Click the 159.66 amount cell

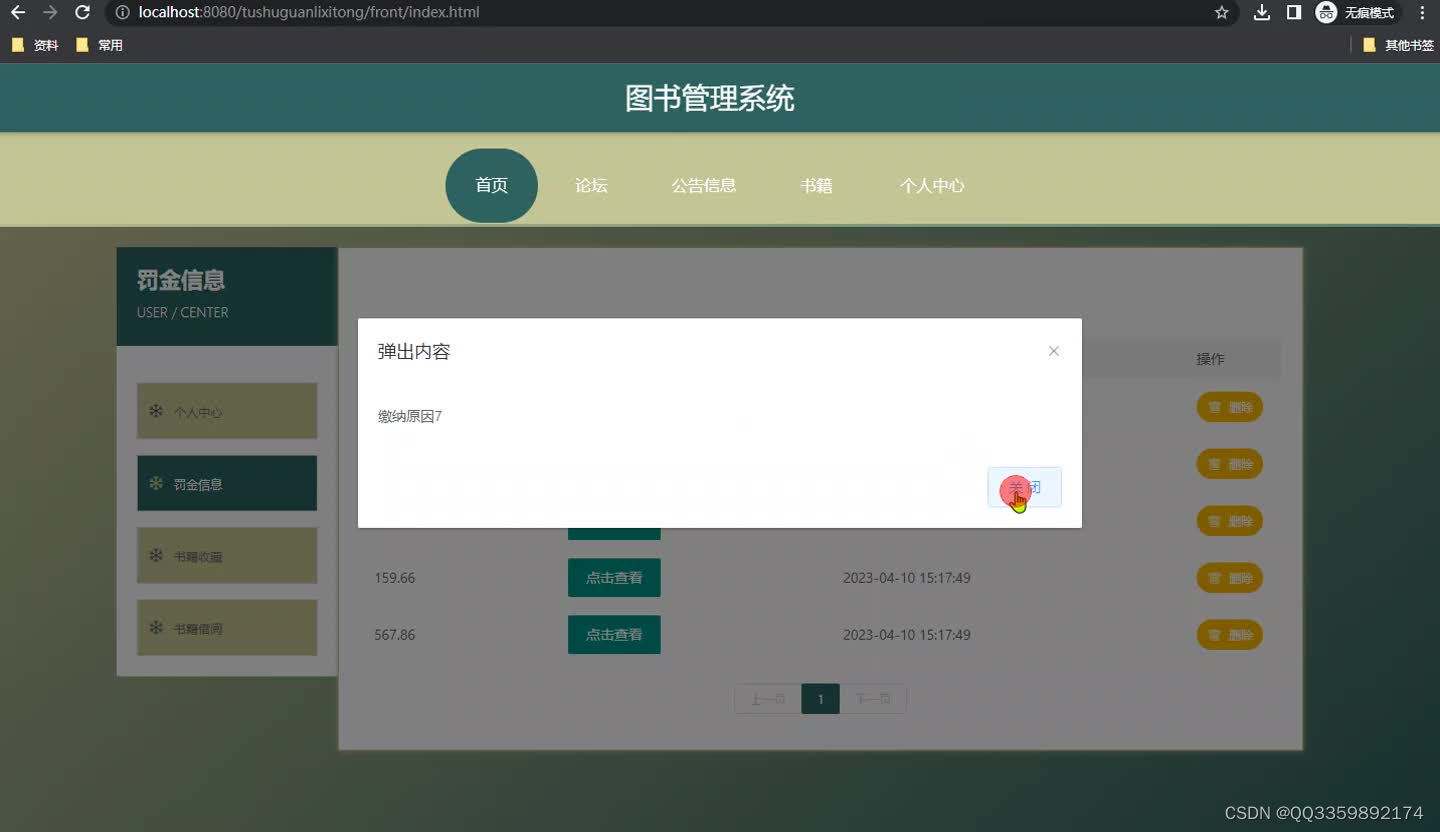pyautogui.click(x=394, y=578)
